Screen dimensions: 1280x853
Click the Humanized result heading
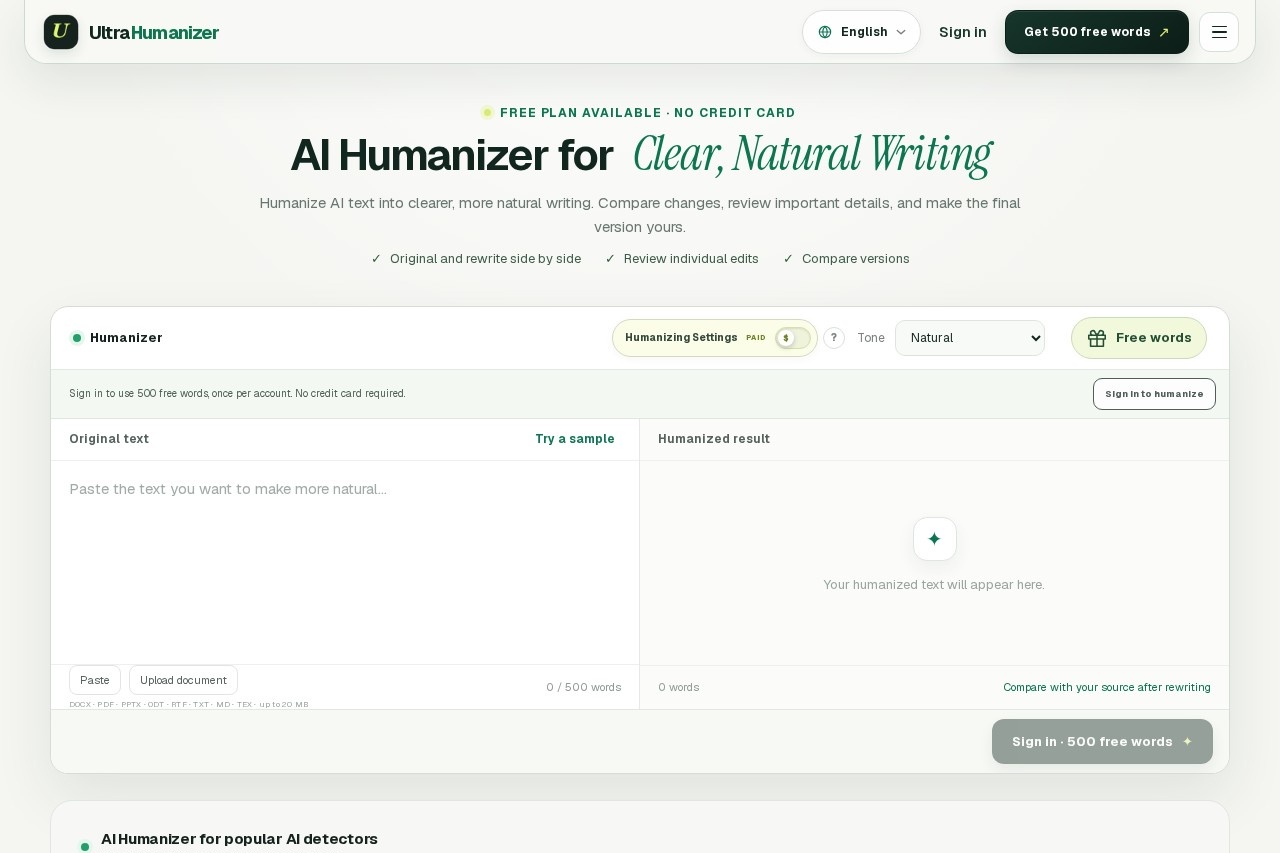[x=714, y=439]
